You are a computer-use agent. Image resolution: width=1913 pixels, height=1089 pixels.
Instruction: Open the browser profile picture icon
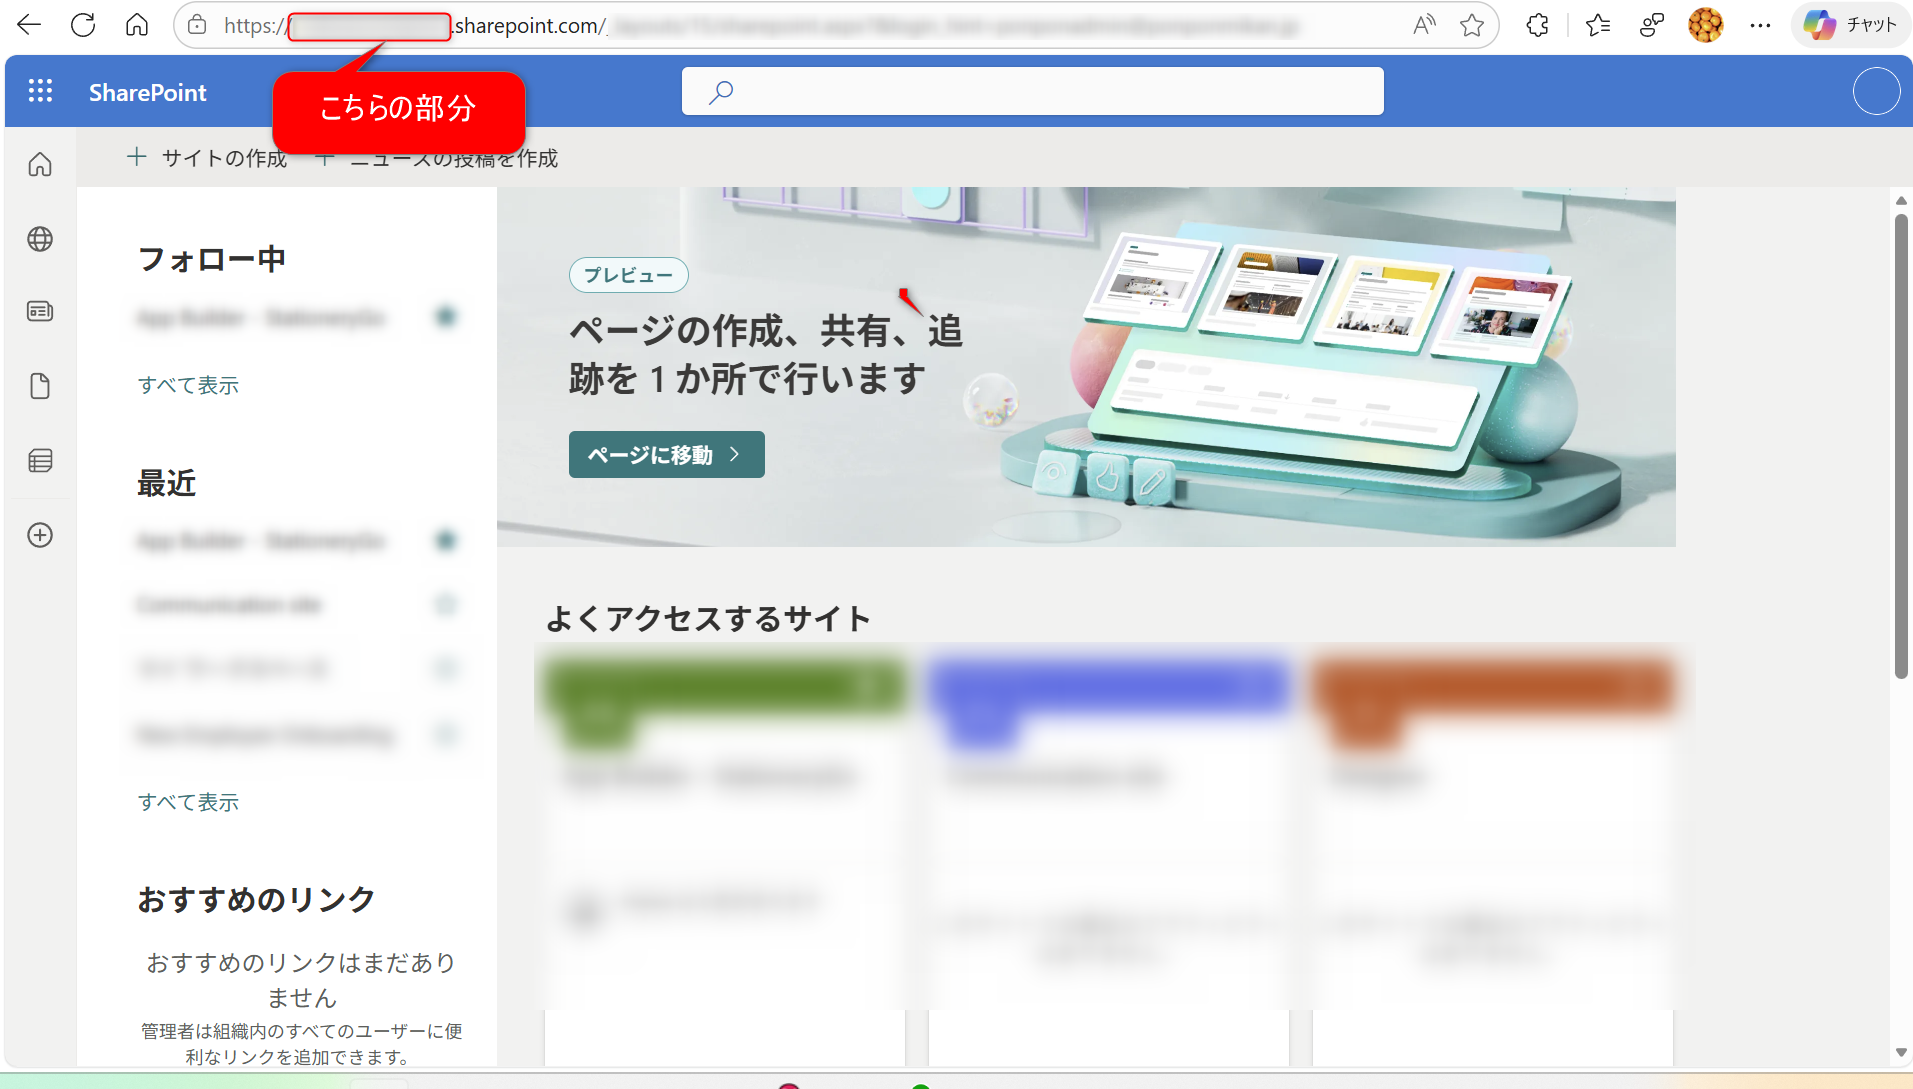[x=1706, y=25]
